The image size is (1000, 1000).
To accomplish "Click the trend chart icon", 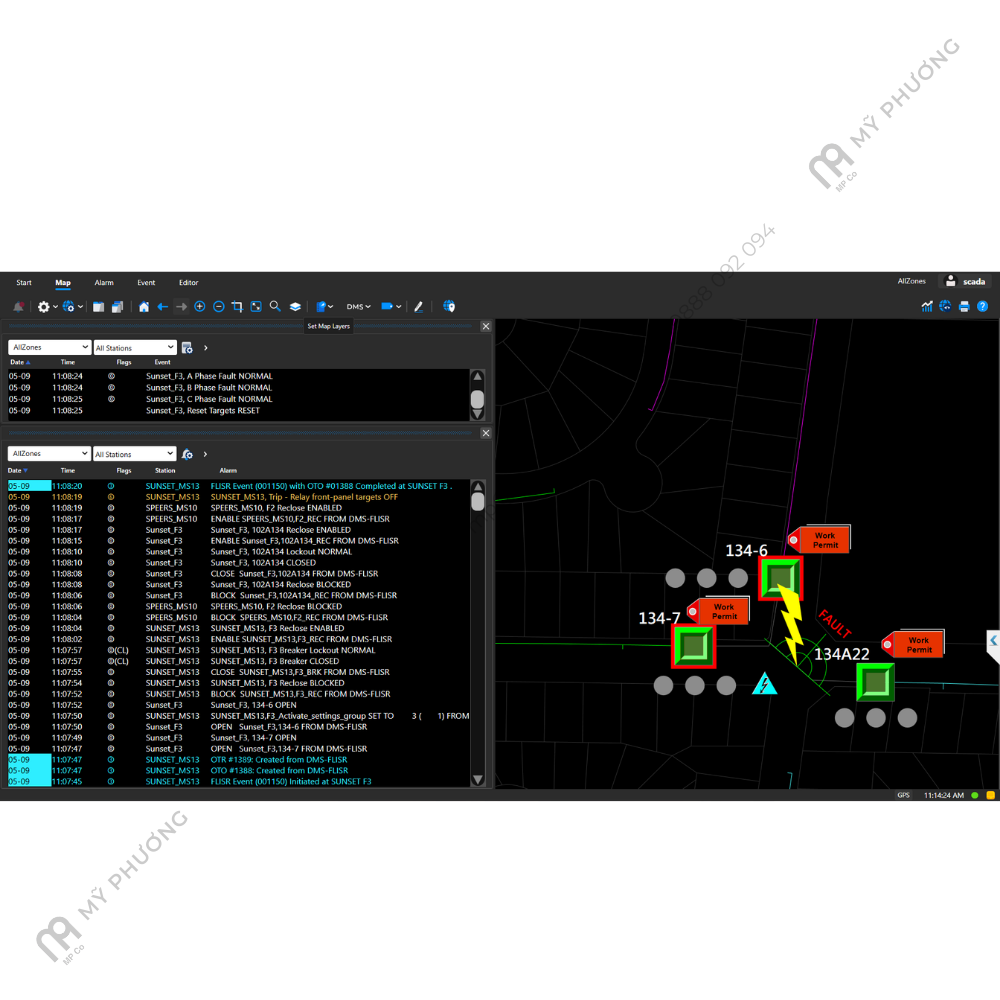I will coord(927,307).
